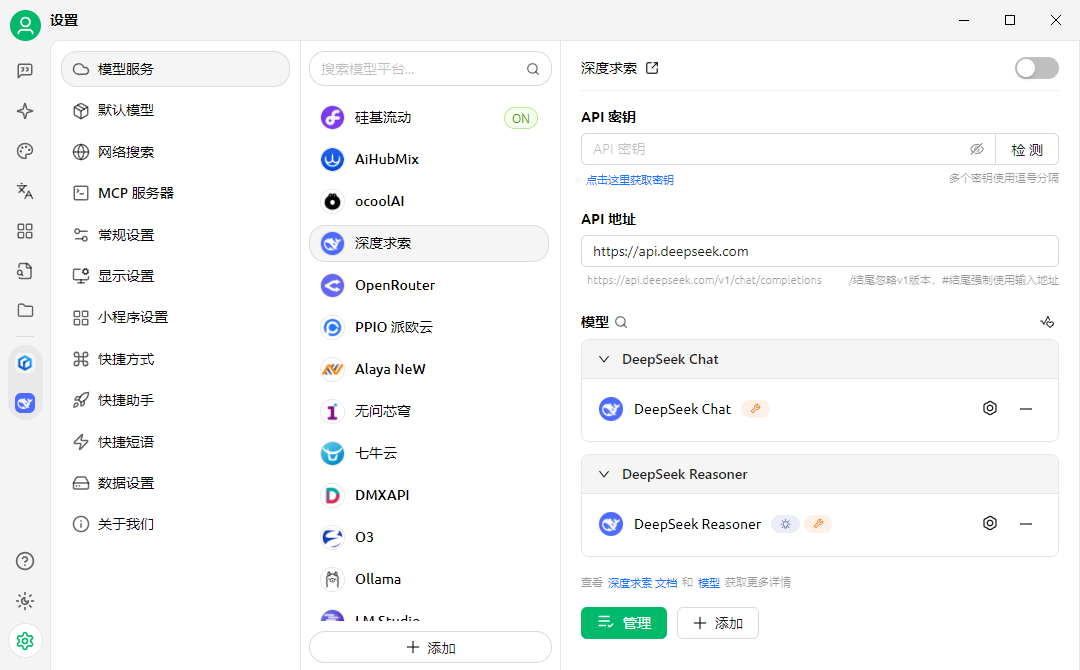Image resolution: width=1080 pixels, height=670 pixels.
Task: Remove the DeepSeek Reasoner model
Action: [1026, 524]
